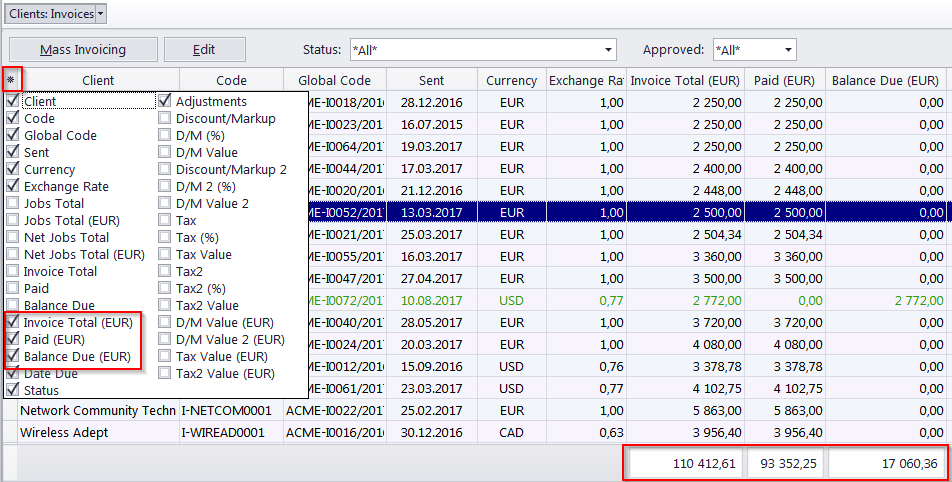The image size is (952, 482).
Task: Click the CAD currency cell
Action: pos(512,432)
